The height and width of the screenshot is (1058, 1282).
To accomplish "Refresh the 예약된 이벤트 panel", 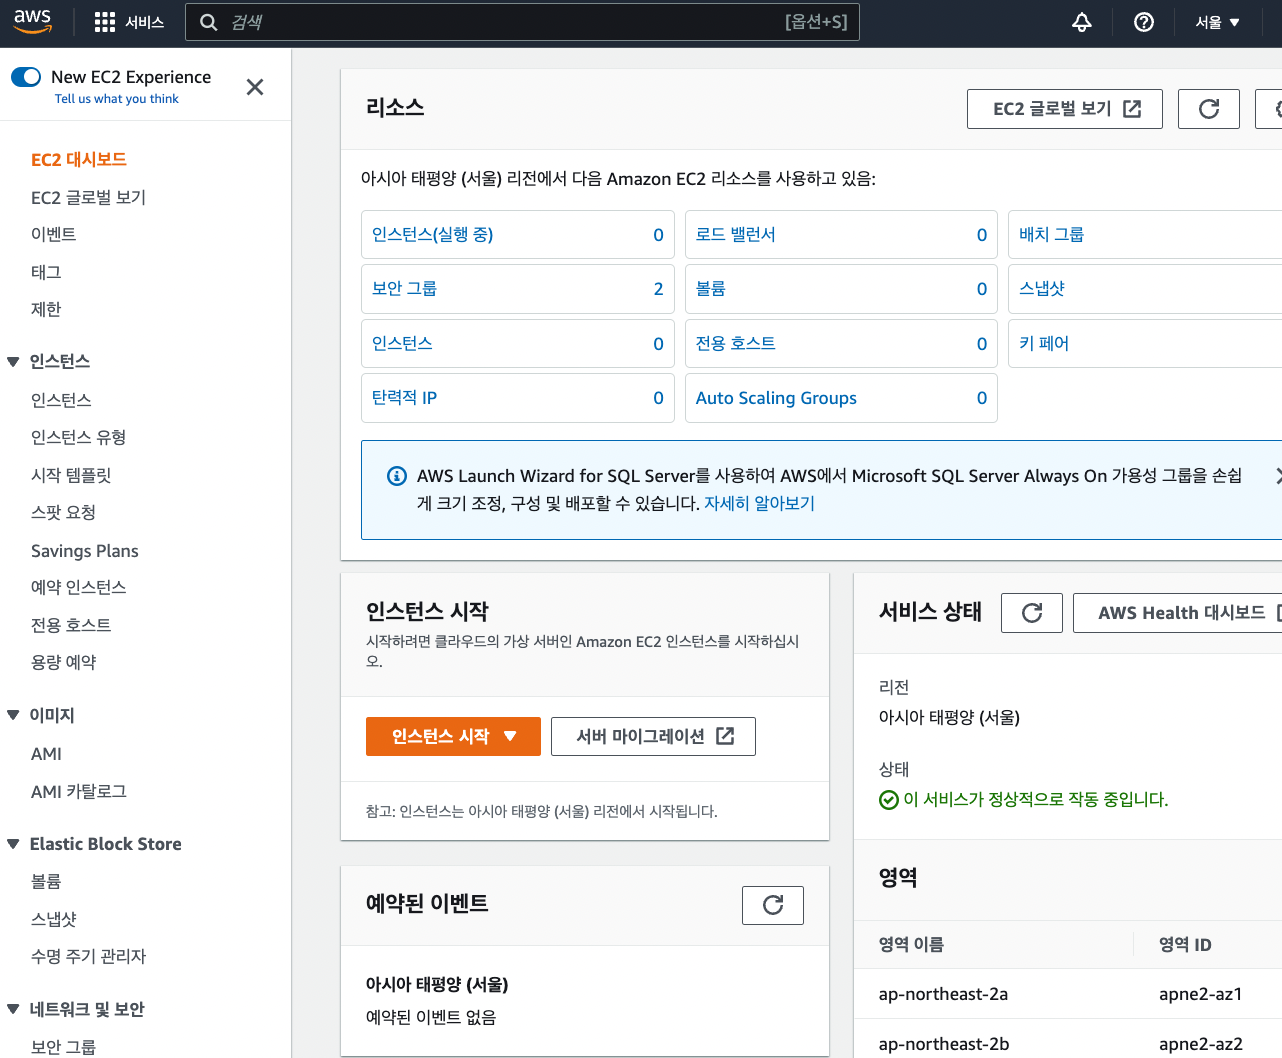I will (773, 905).
